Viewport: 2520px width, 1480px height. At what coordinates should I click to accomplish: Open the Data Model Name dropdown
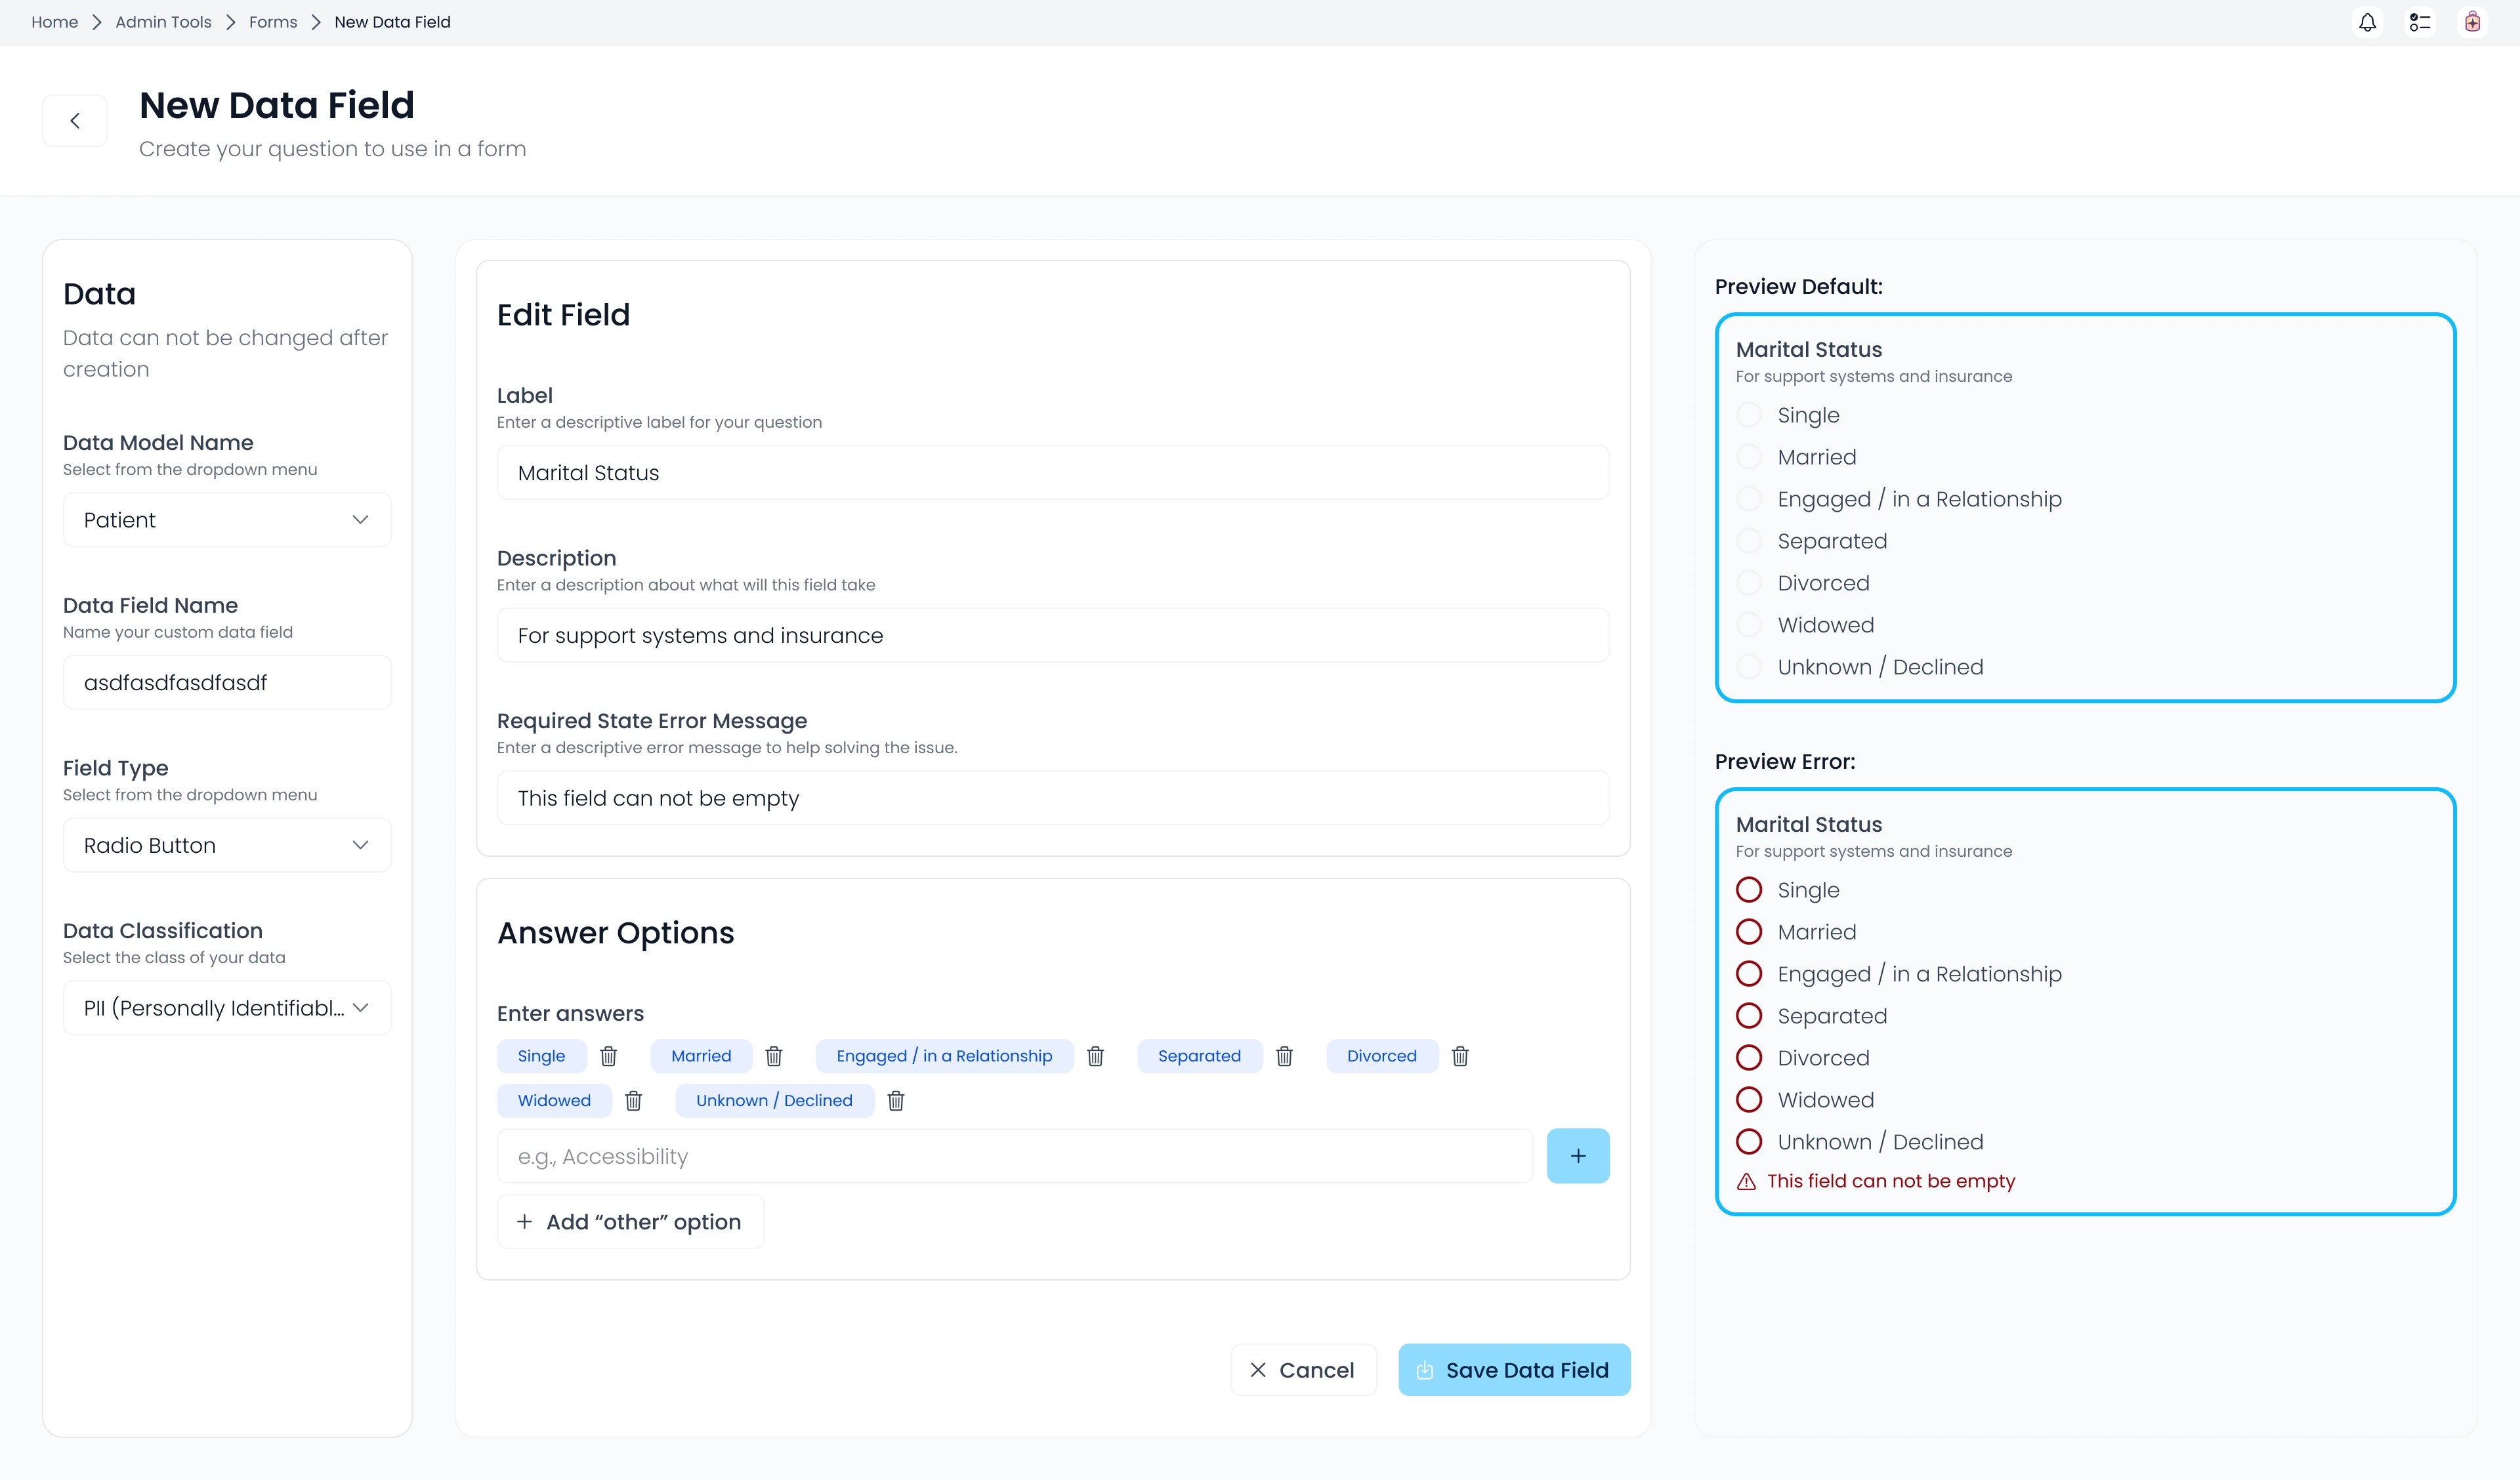click(227, 520)
